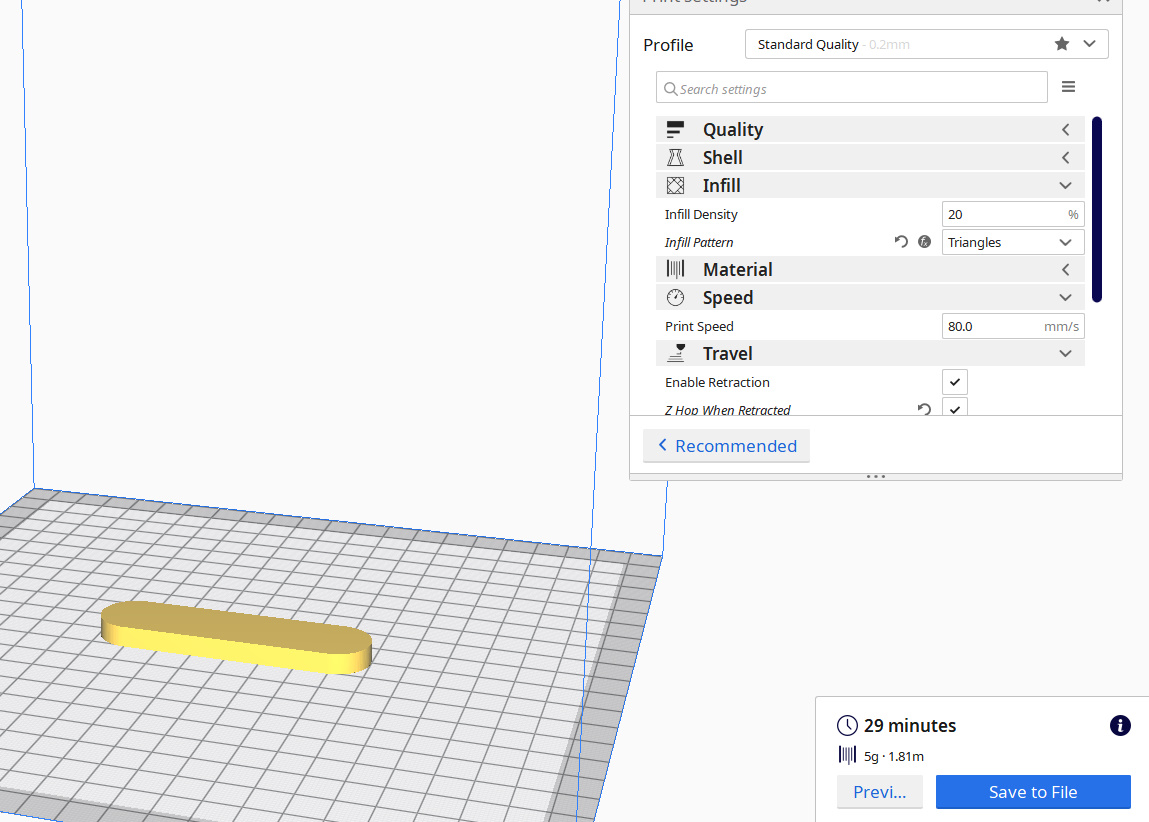Viewport: 1149px width, 822px height.
Task: Click the 29 minutes time estimate
Action: click(909, 725)
